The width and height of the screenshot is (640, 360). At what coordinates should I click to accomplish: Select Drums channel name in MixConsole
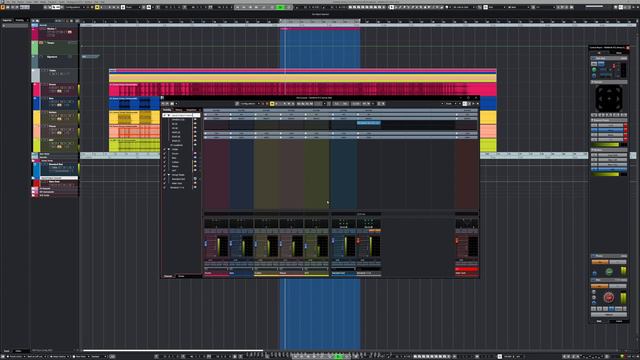click(x=208, y=273)
